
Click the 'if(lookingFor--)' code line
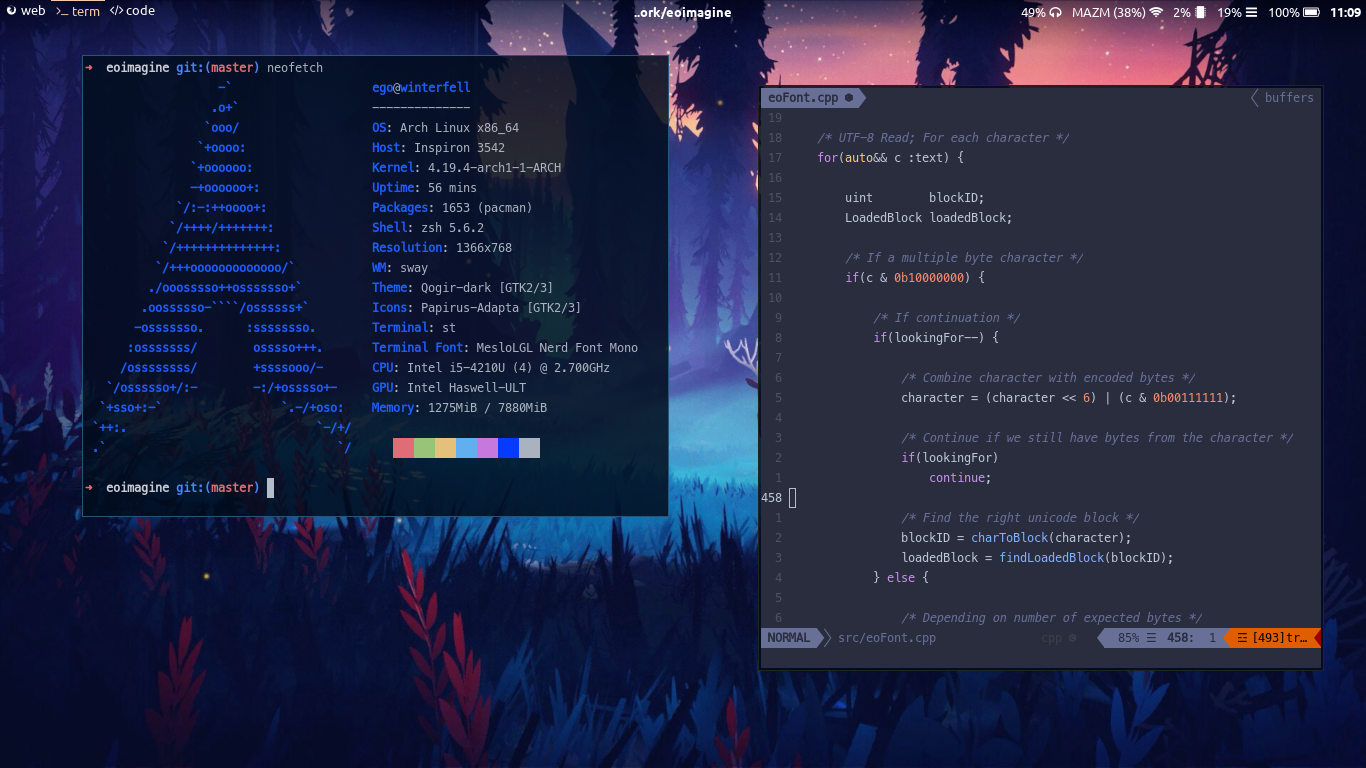pos(936,338)
